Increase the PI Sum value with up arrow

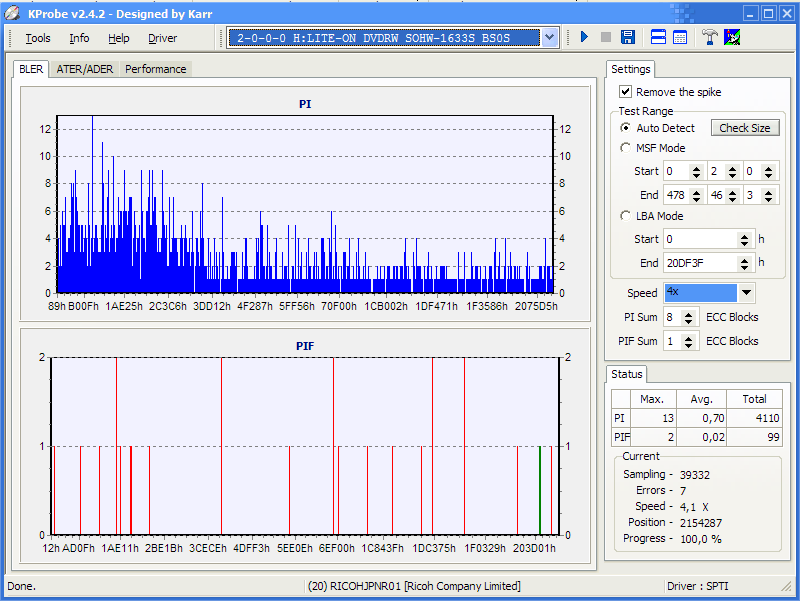pyautogui.click(x=689, y=314)
